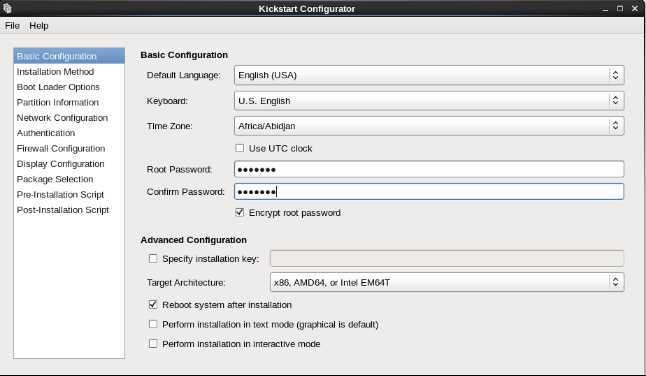The height and width of the screenshot is (376, 646).
Task: Close the Kickstart Configurator window
Action: click(635, 9)
